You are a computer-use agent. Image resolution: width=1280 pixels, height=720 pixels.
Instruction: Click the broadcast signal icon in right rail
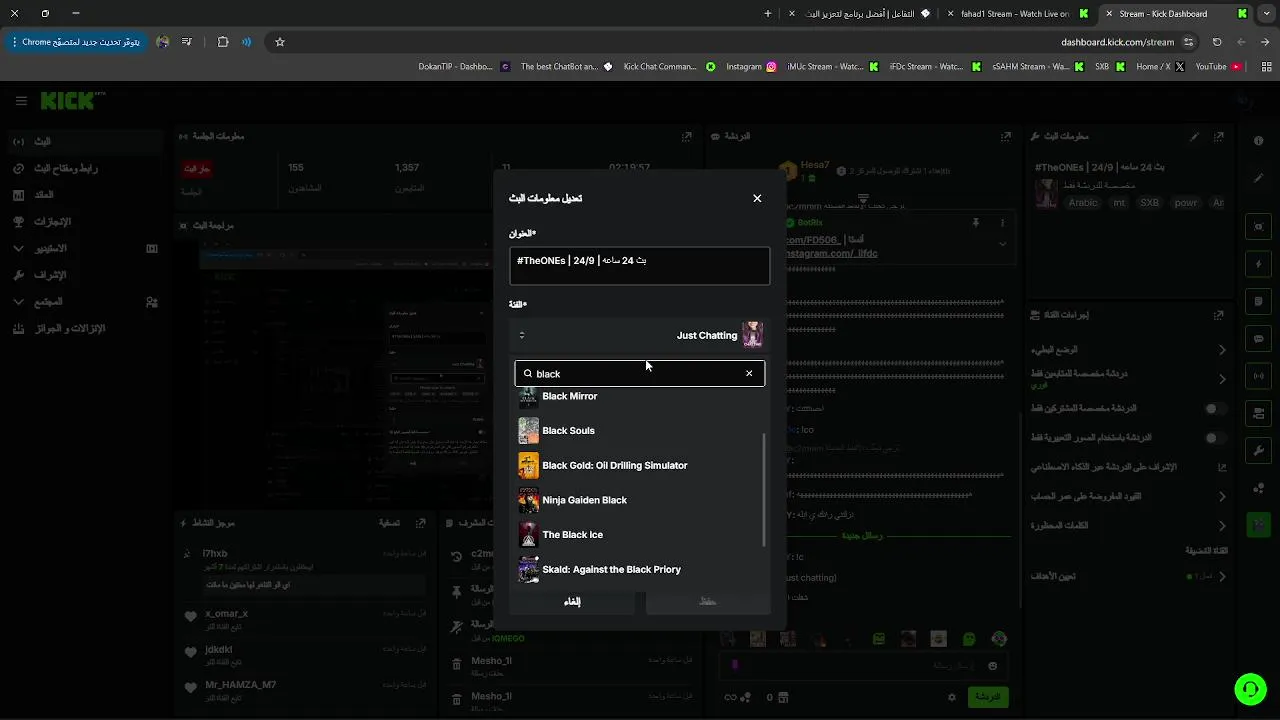click(1258, 376)
